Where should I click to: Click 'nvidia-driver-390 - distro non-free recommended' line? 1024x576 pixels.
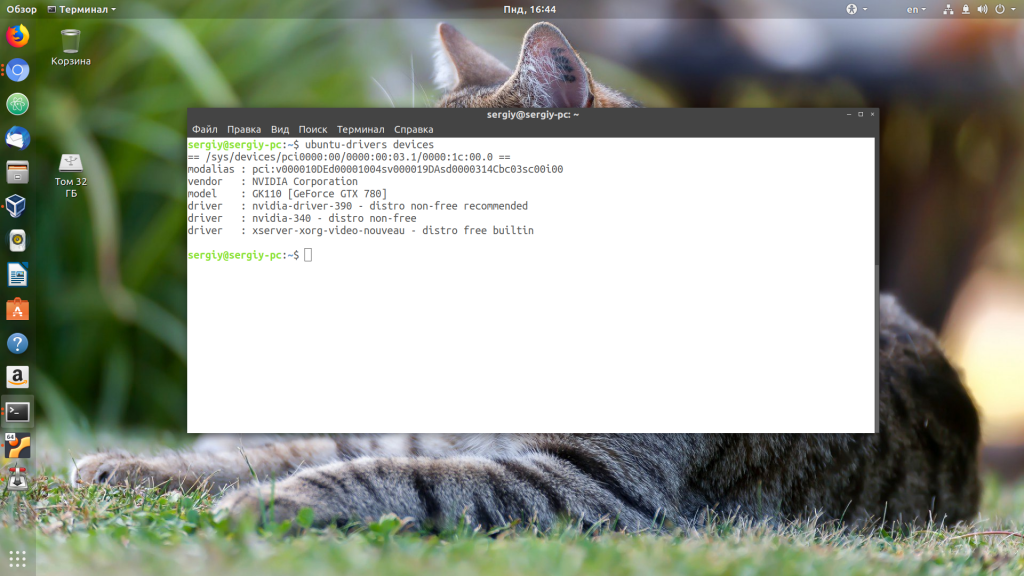(x=390, y=206)
